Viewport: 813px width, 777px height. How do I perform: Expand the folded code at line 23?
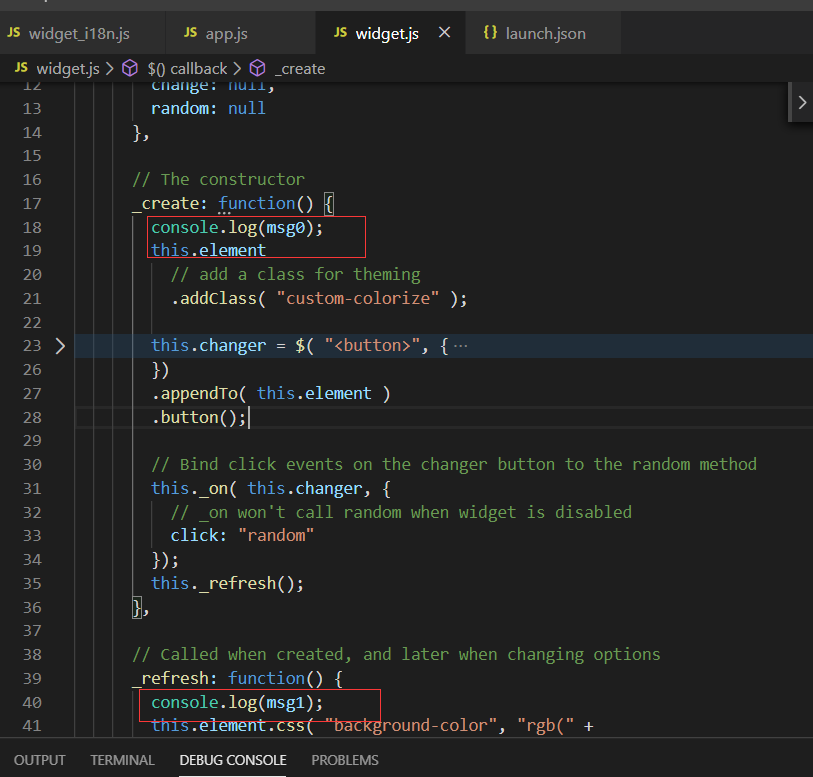point(60,346)
